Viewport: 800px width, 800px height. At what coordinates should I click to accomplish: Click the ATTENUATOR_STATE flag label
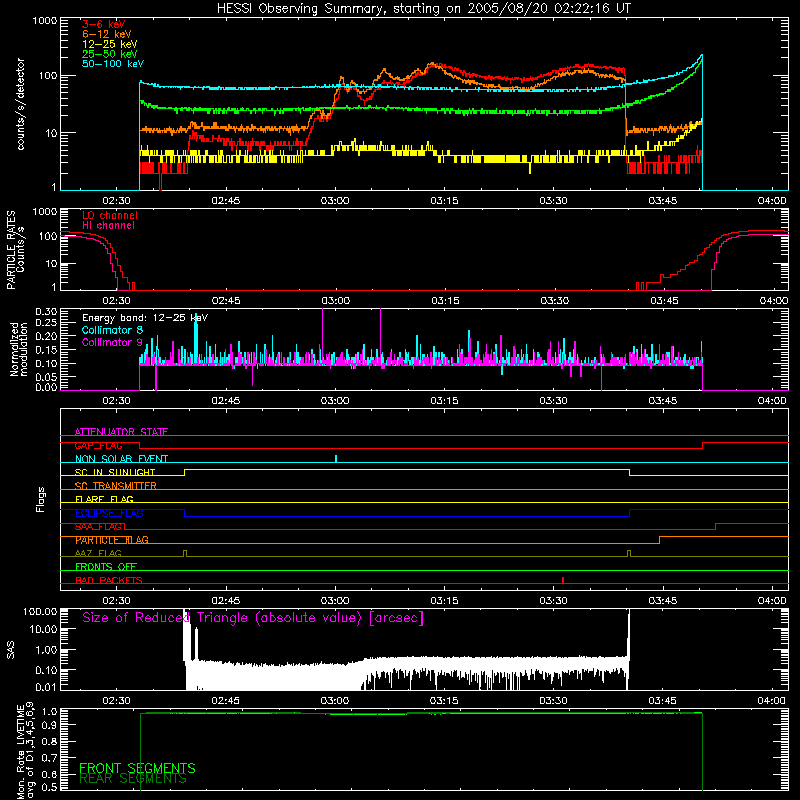pos(121,432)
